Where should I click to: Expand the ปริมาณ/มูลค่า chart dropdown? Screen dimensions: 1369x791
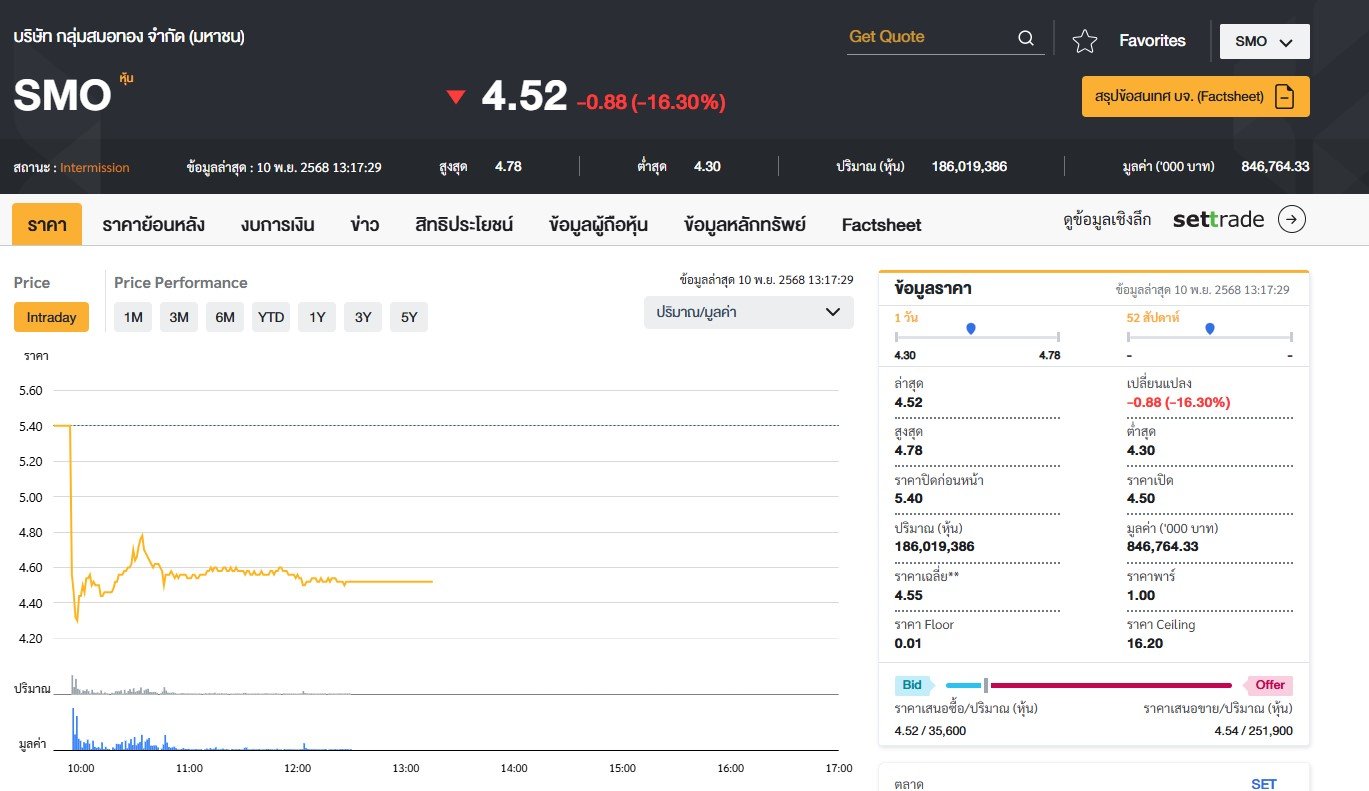[748, 312]
